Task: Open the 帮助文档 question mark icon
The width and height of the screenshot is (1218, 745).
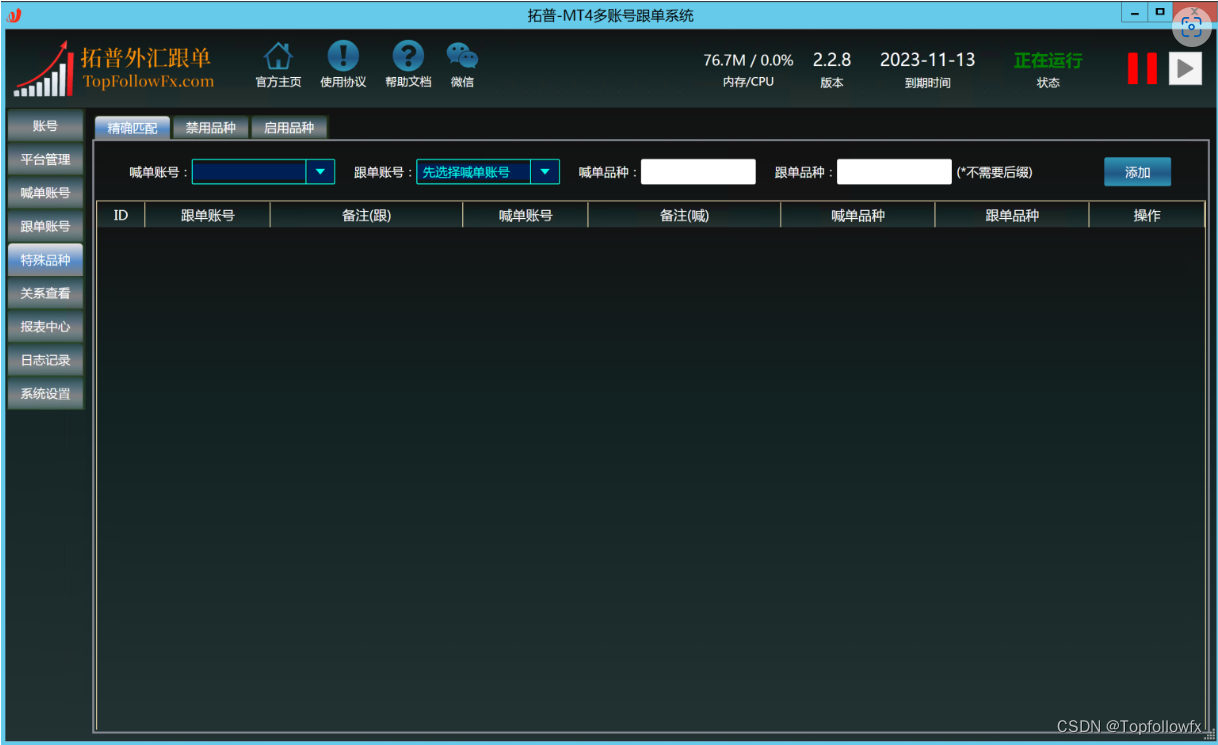Action: coord(408,57)
